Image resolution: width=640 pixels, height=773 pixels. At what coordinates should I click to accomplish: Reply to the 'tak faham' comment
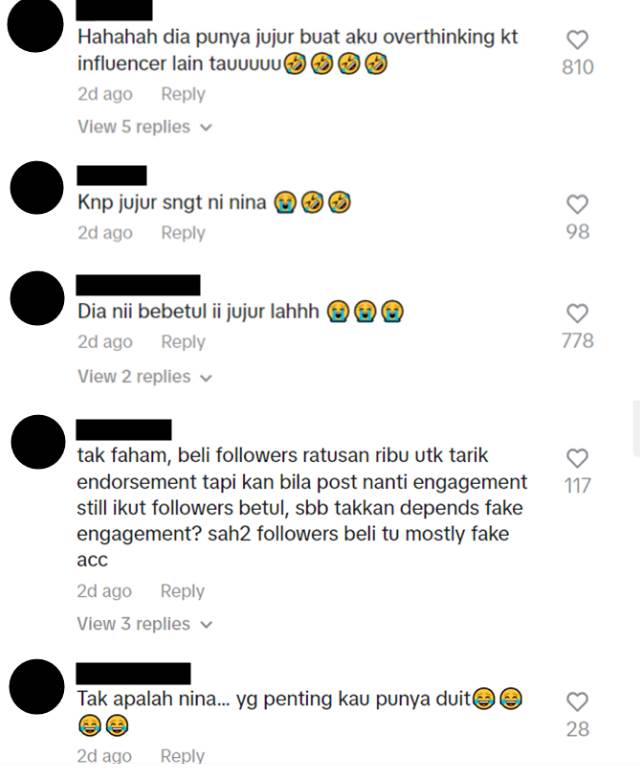[182, 591]
